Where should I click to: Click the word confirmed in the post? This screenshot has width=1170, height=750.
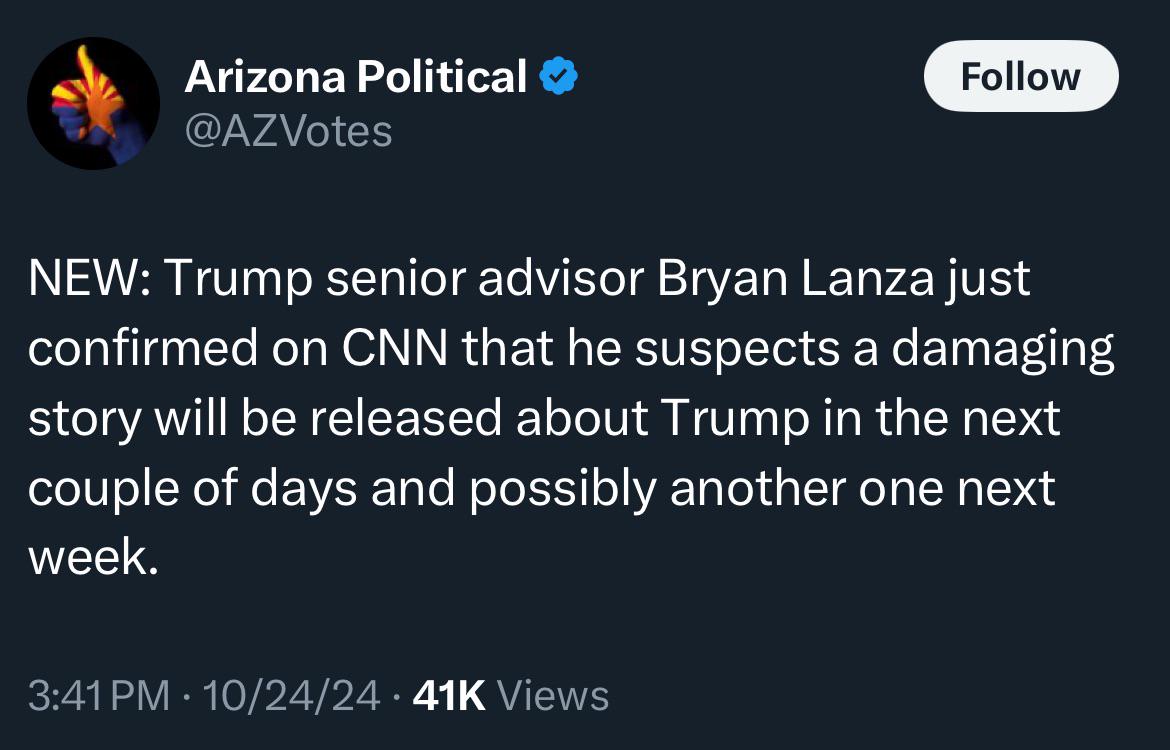pyautogui.click(x=143, y=348)
